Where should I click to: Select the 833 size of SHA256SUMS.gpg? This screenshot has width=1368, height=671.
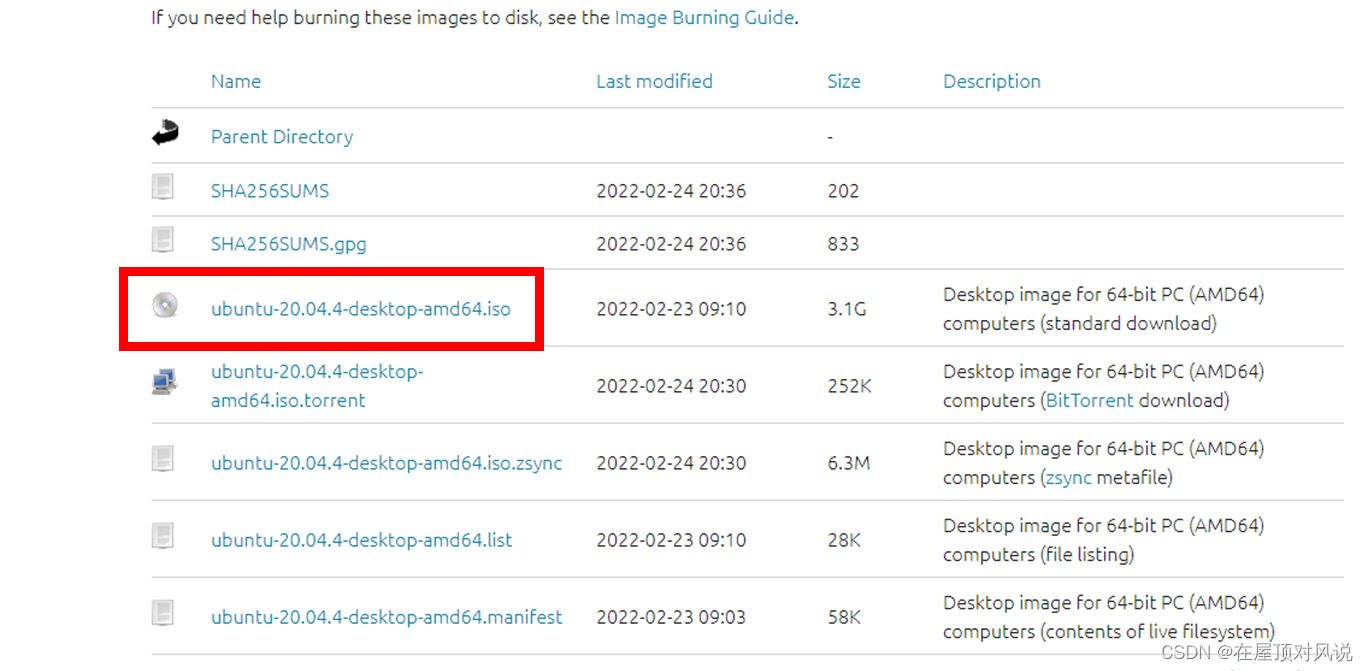click(843, 244)
